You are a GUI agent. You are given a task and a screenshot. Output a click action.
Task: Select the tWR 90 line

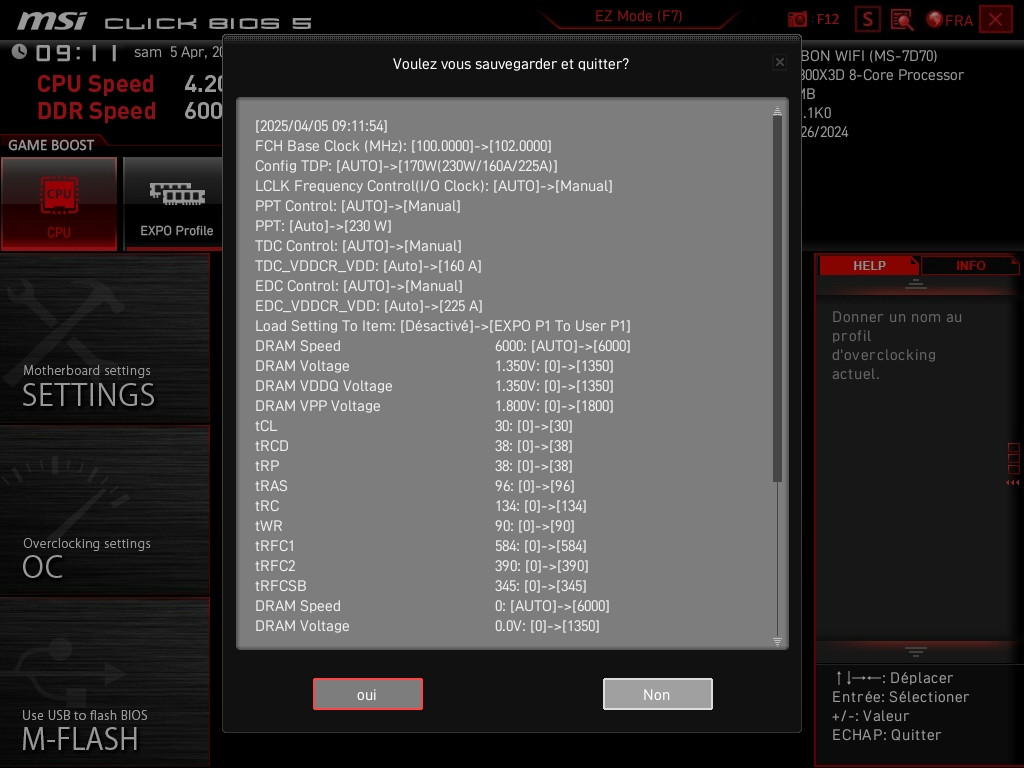click(x=415, y=526)
